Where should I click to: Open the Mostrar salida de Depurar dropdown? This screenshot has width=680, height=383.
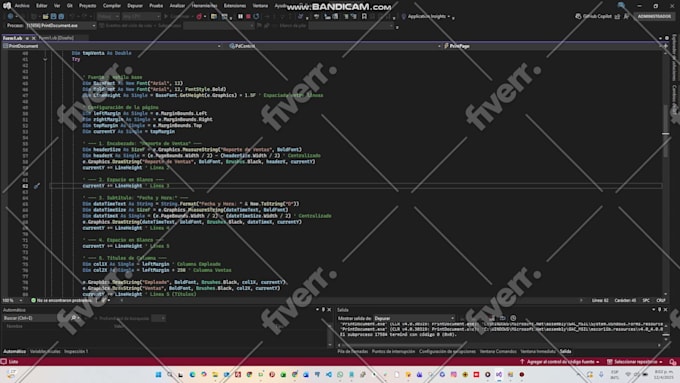click(414, 318)
